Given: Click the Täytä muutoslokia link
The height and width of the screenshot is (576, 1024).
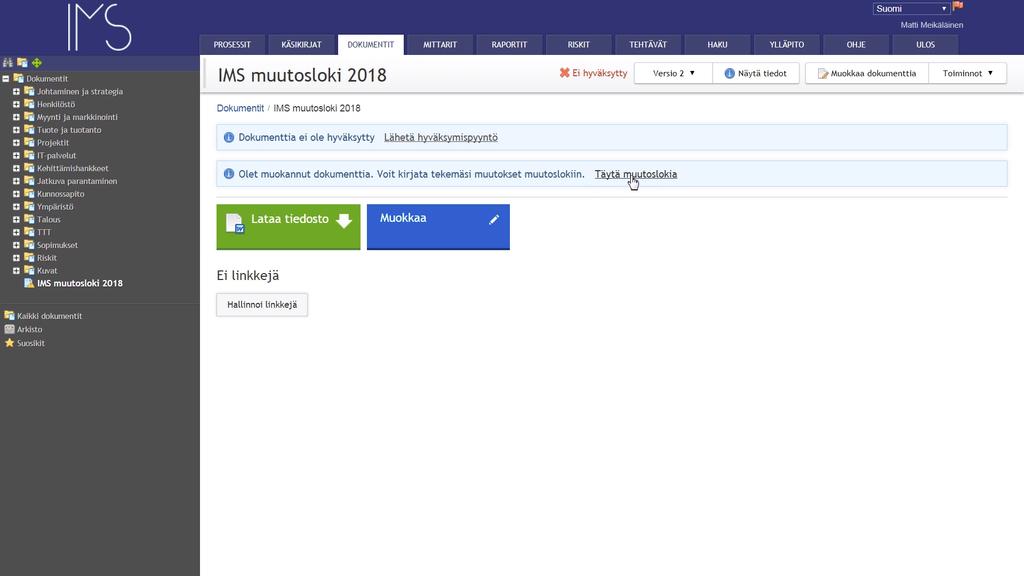Looking at the screenshot, I should pyautogui.click(x=635, y=174).
